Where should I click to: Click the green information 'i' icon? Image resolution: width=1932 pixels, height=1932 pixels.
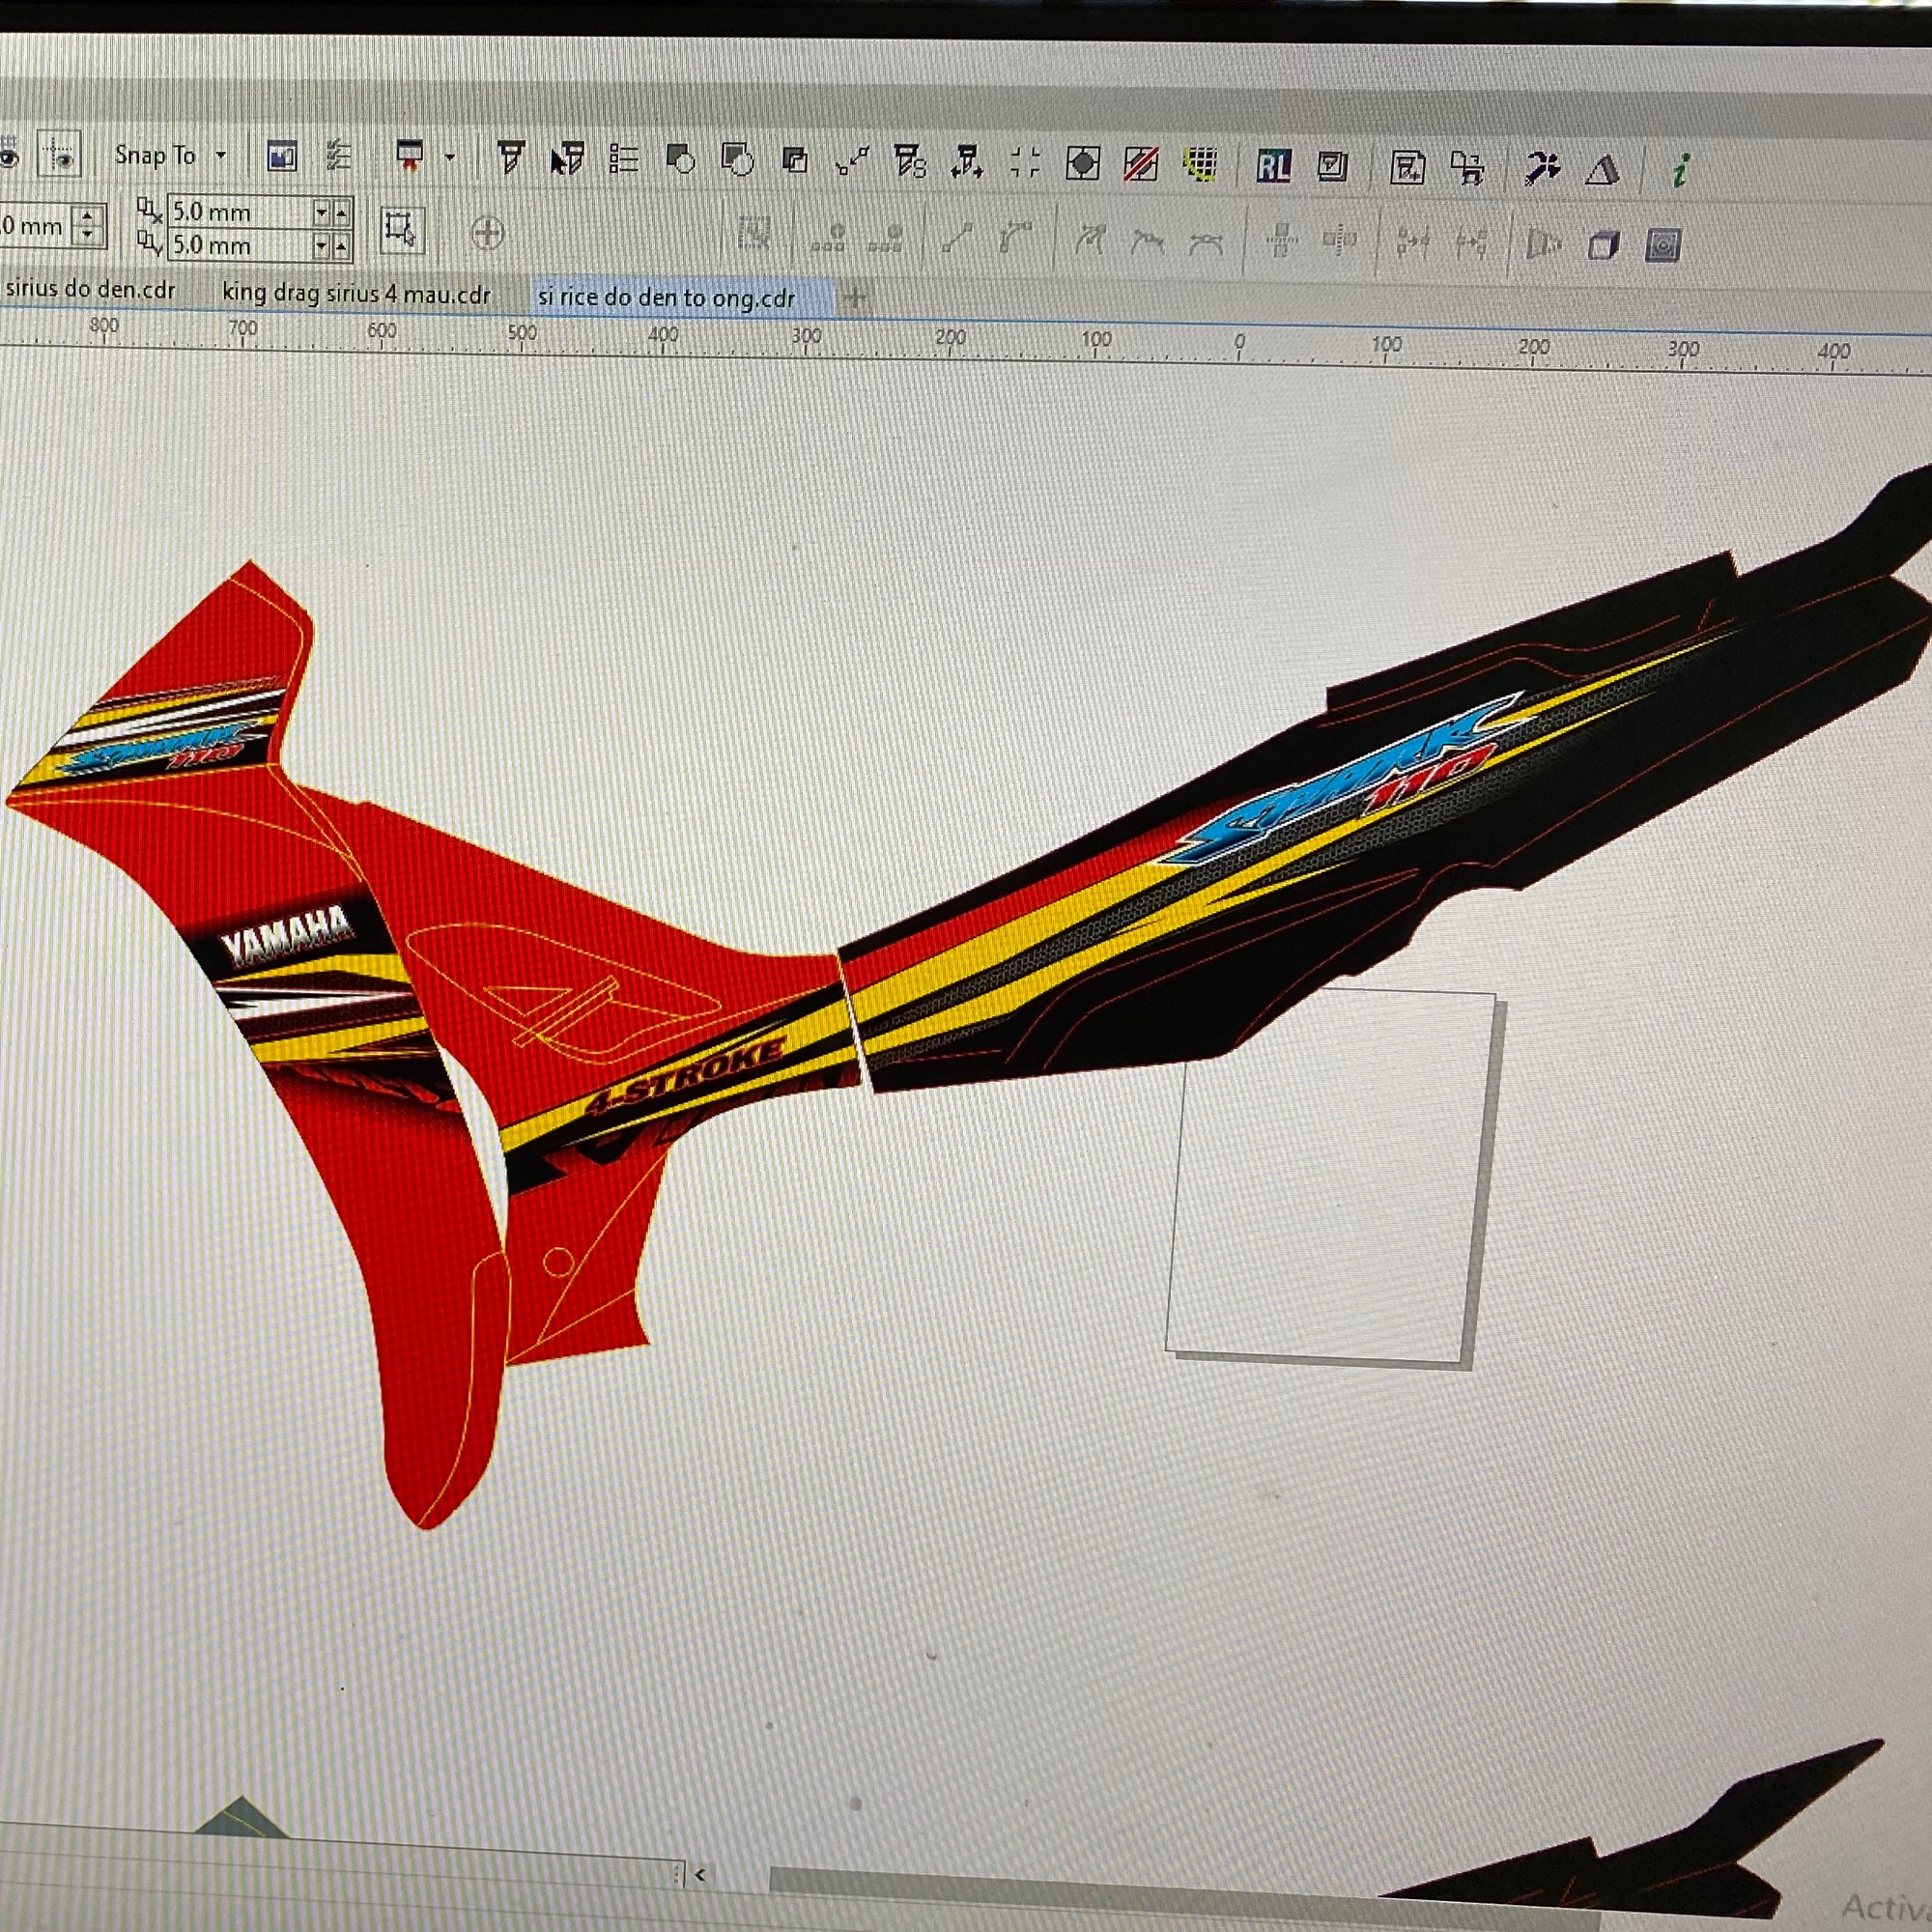pos(1680,171)
